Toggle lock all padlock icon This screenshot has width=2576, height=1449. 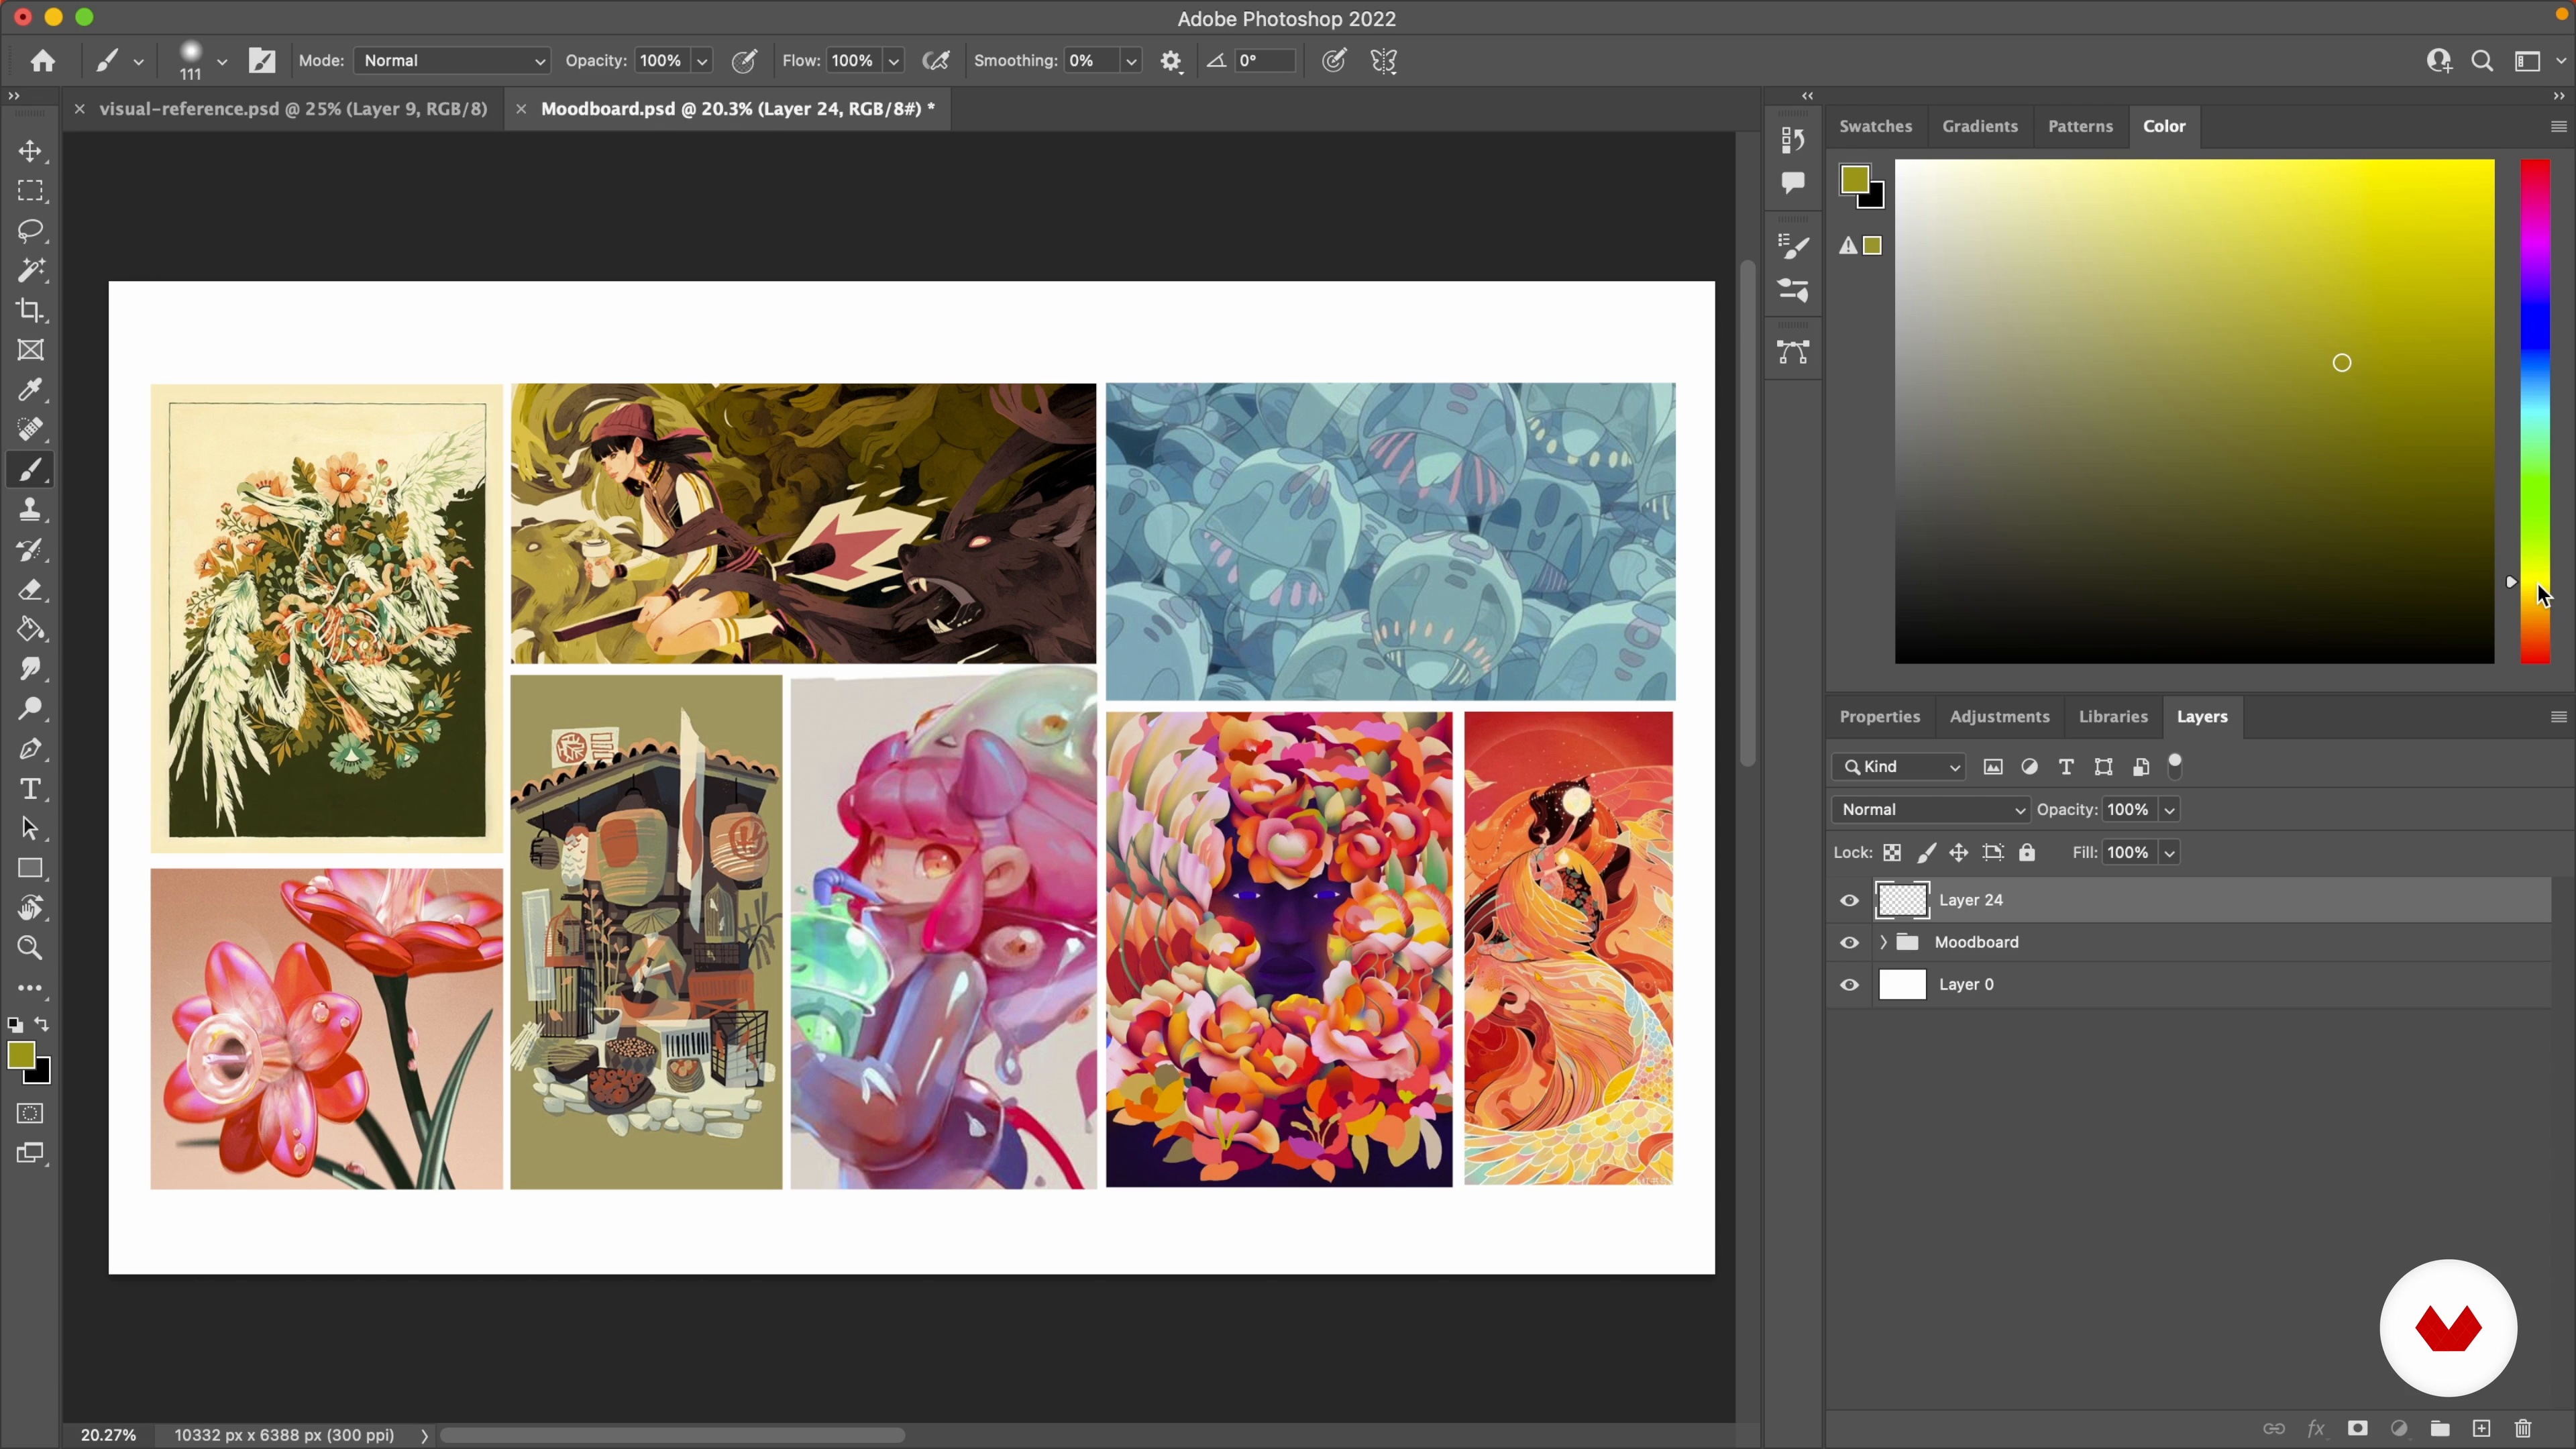coord(2027,853)
